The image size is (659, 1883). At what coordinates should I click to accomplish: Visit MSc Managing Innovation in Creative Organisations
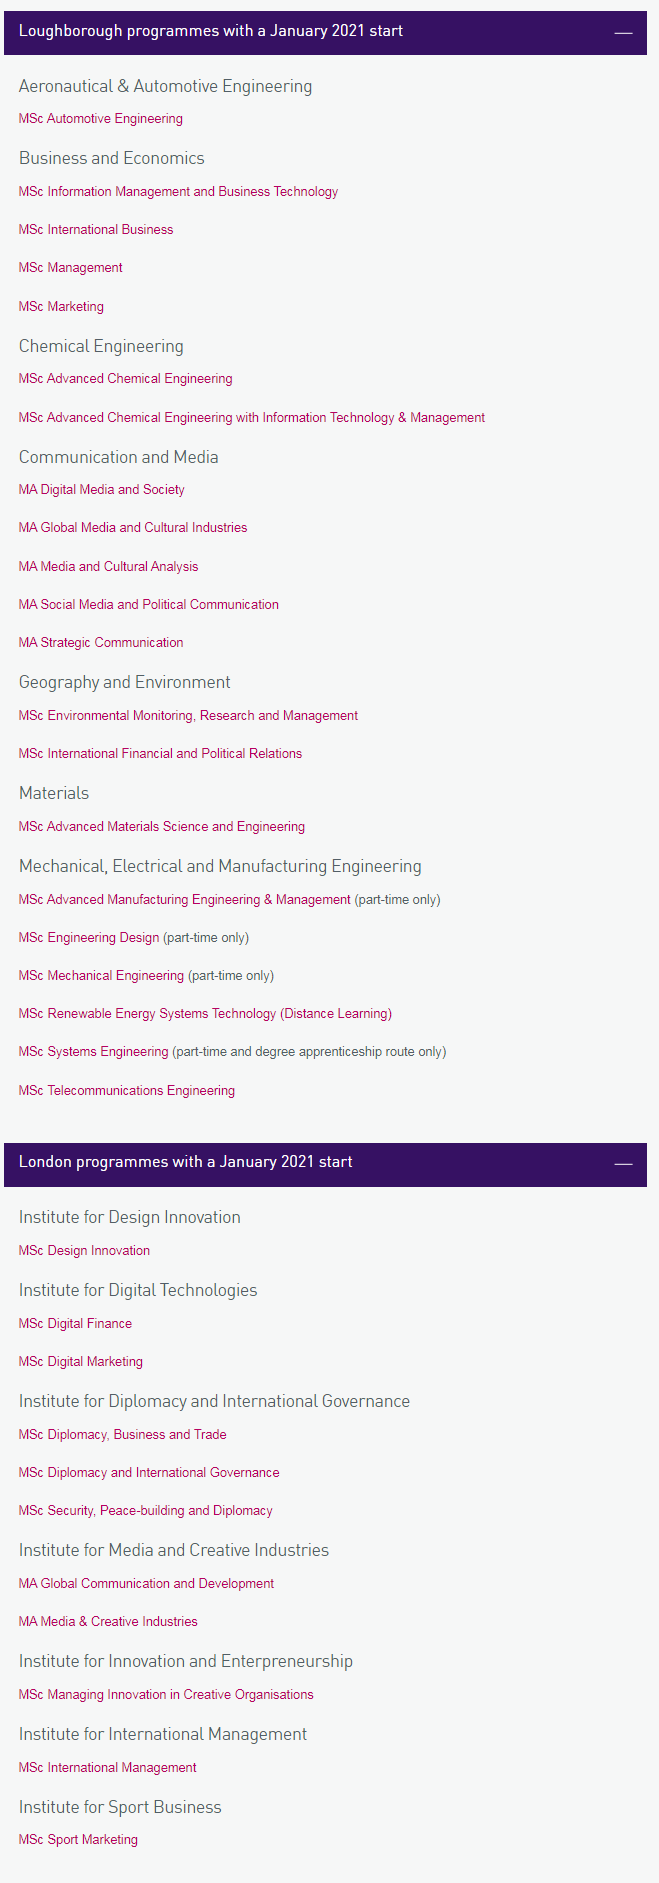click(166, 1695)
